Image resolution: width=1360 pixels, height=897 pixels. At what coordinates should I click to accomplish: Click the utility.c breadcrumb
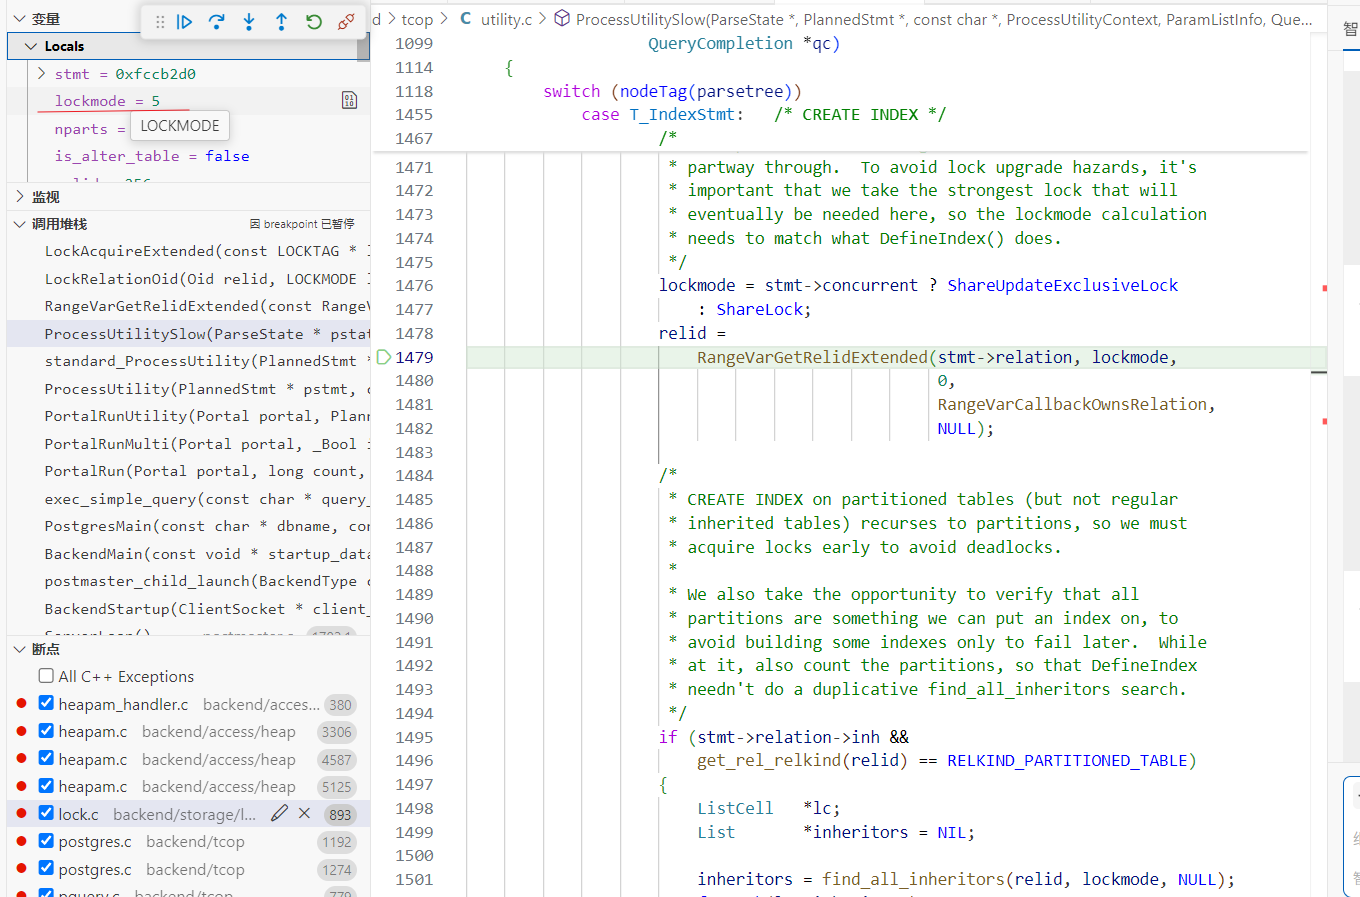point(505,19)
